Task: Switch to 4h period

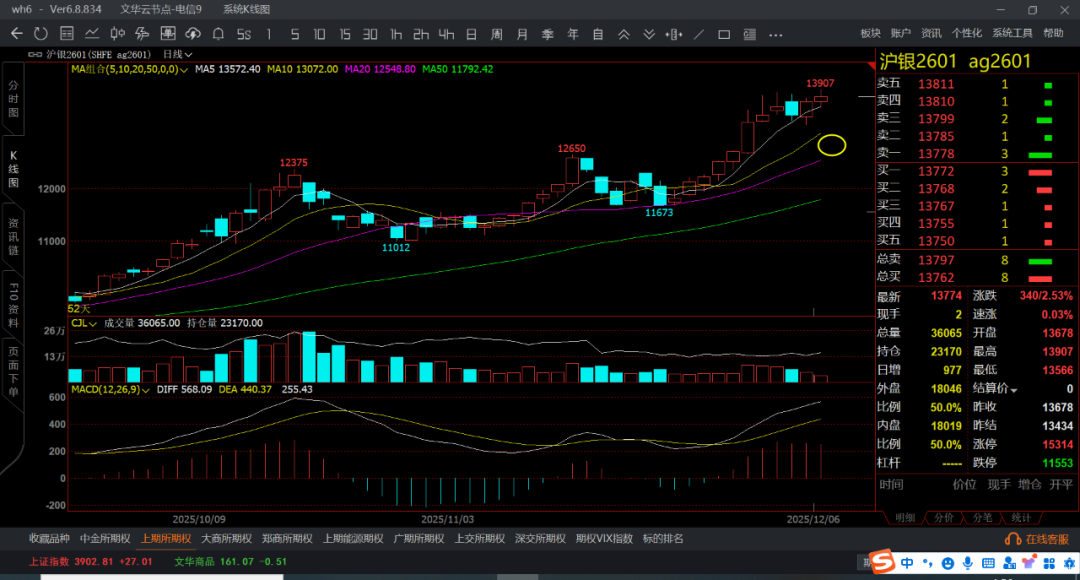Action: coord(446,34)
